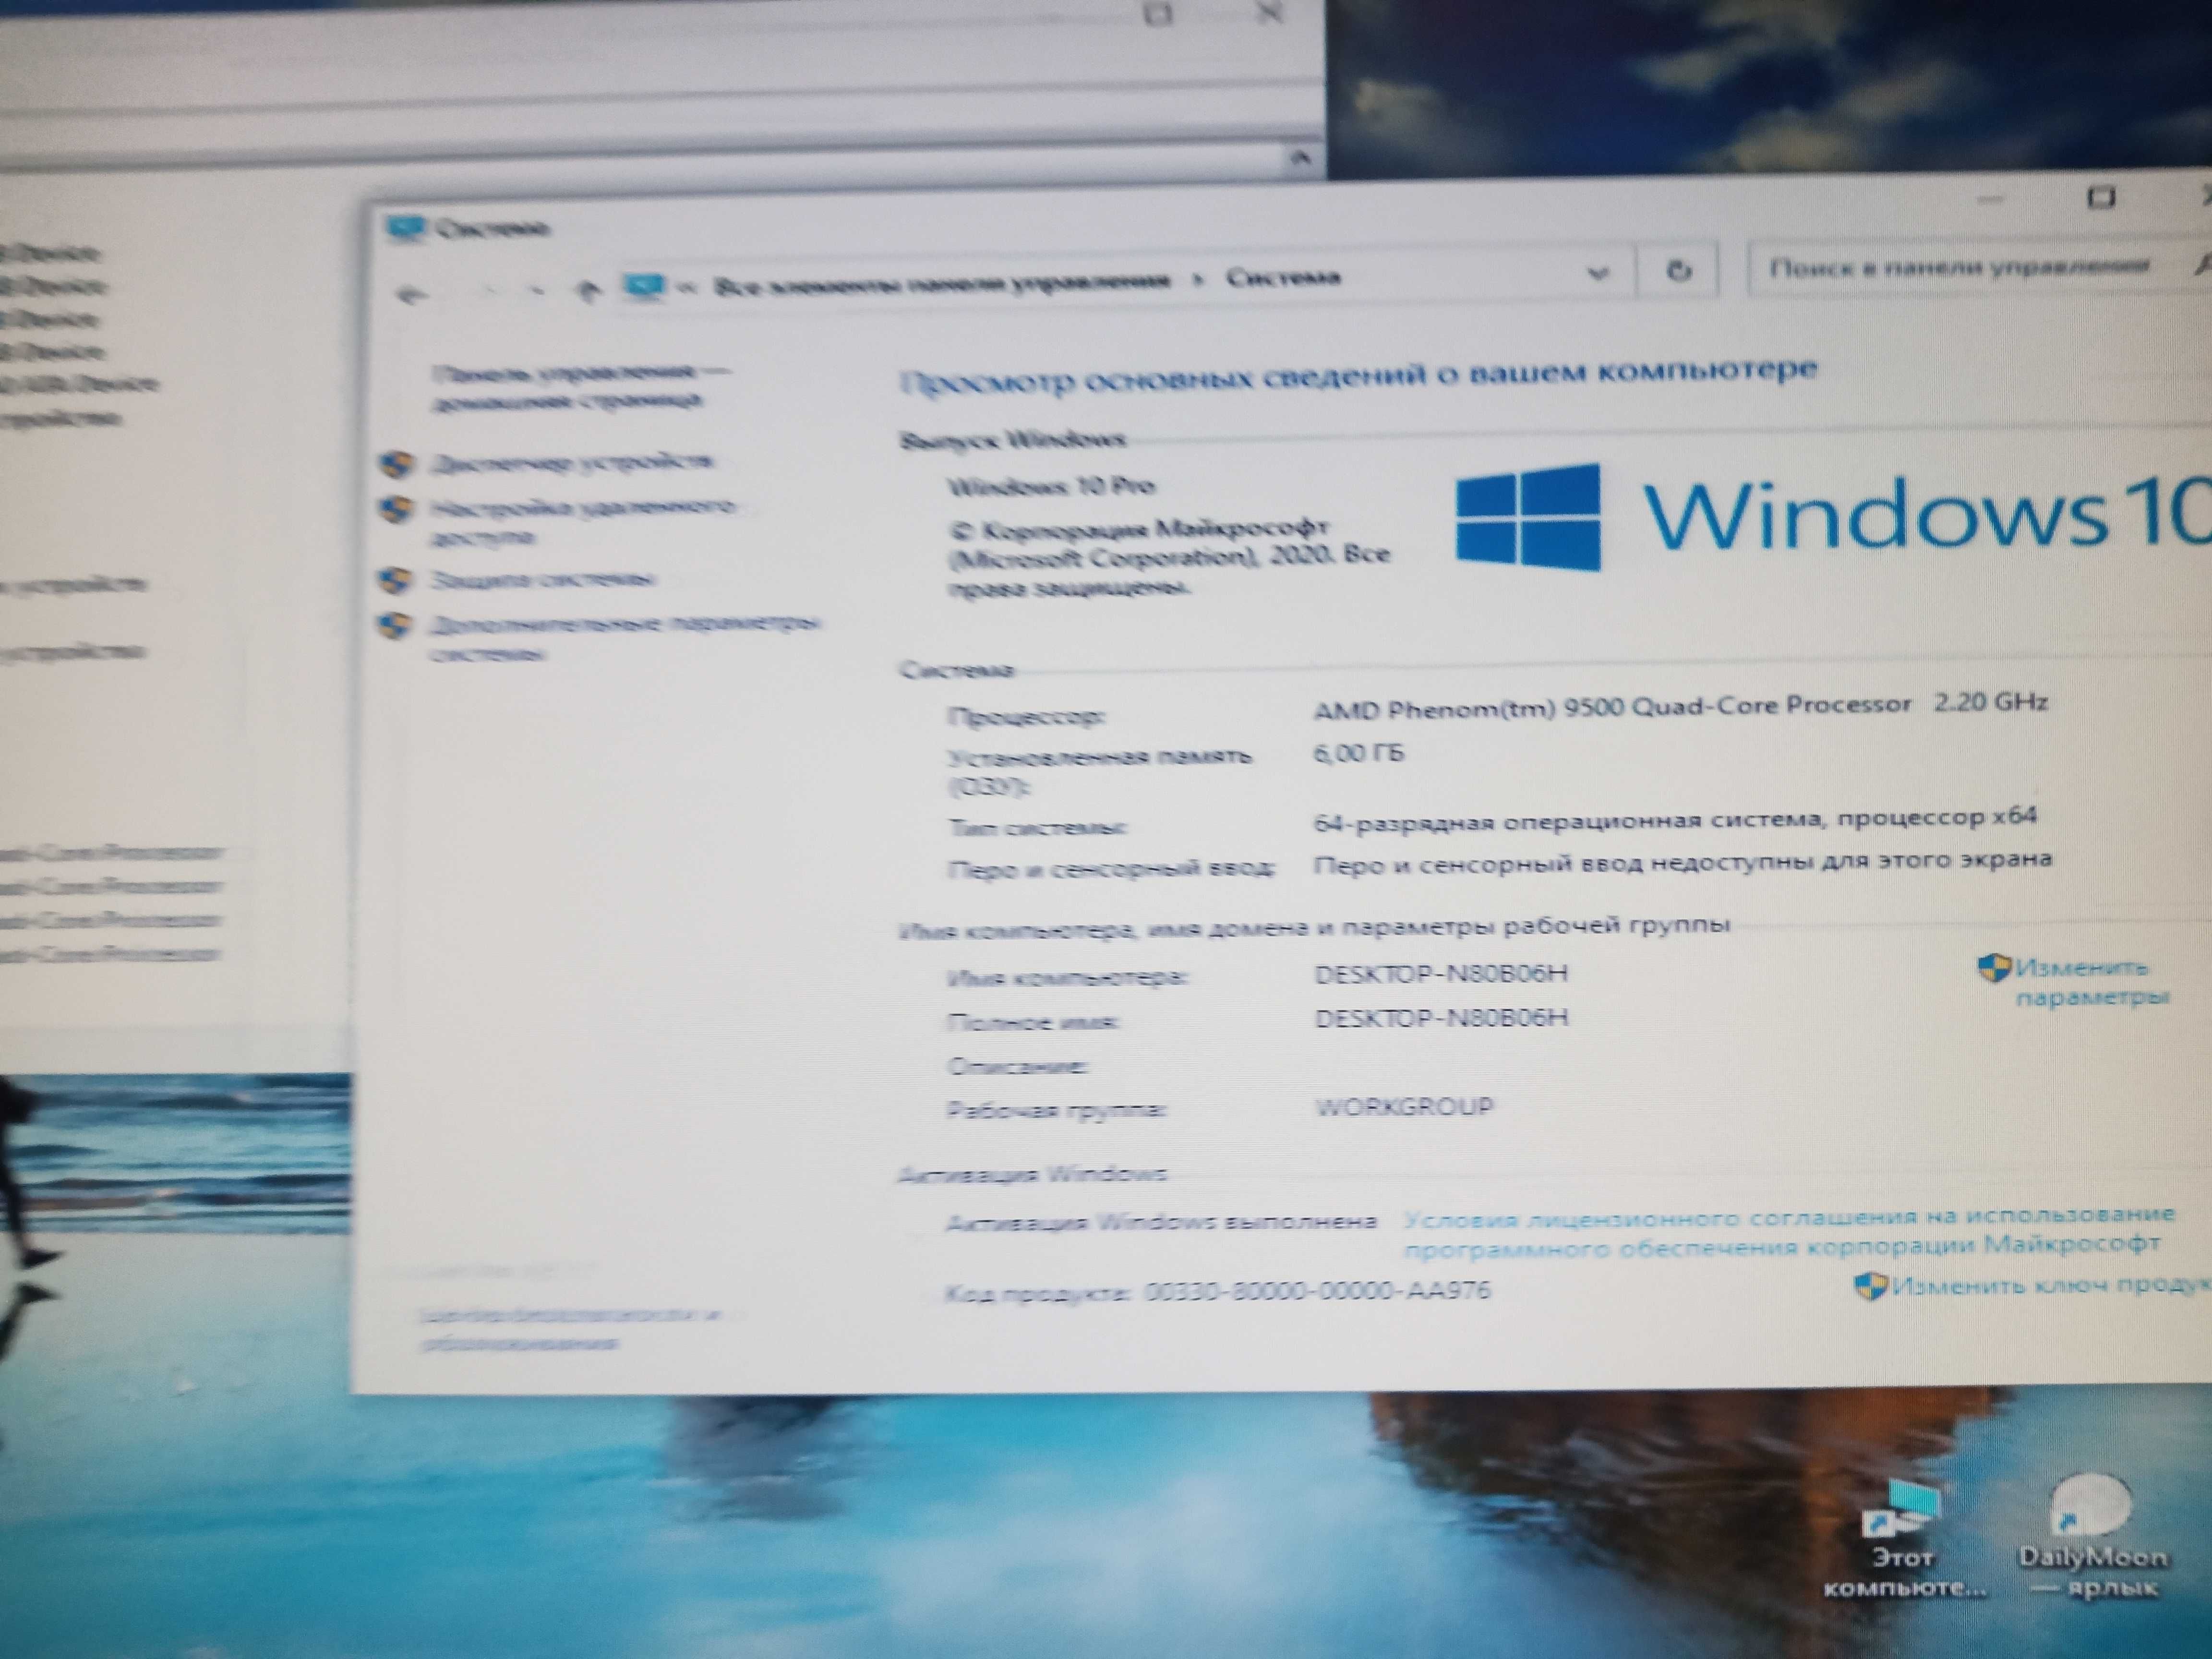Close the background Device Manager window

(1270, 13)
